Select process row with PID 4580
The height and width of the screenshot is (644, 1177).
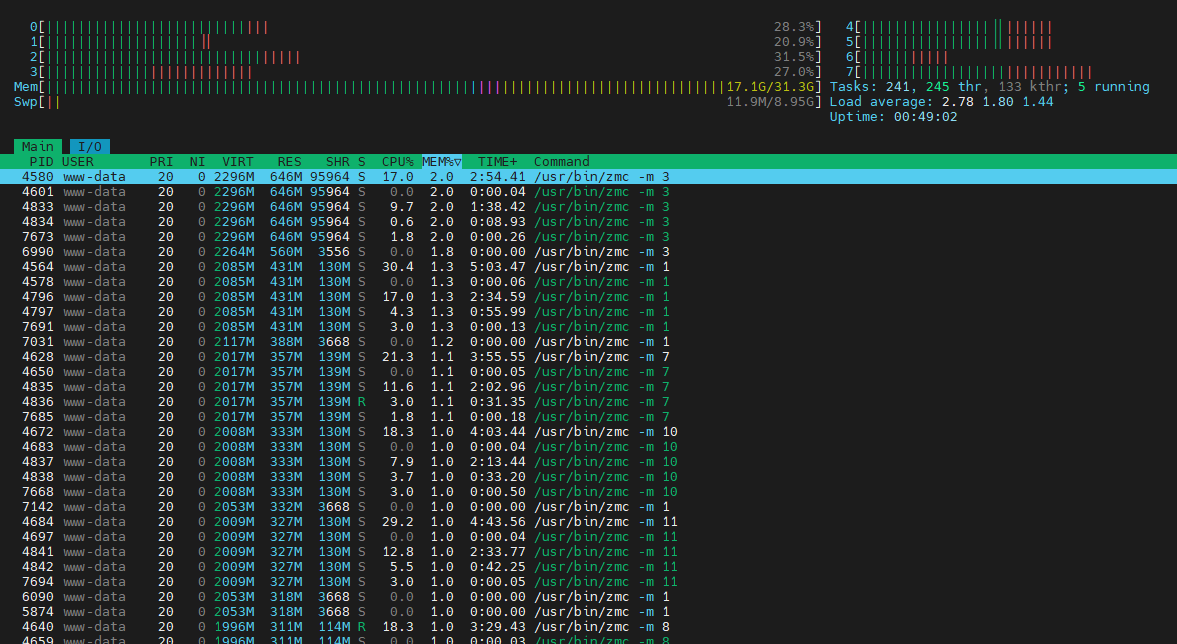coord(588,176)
